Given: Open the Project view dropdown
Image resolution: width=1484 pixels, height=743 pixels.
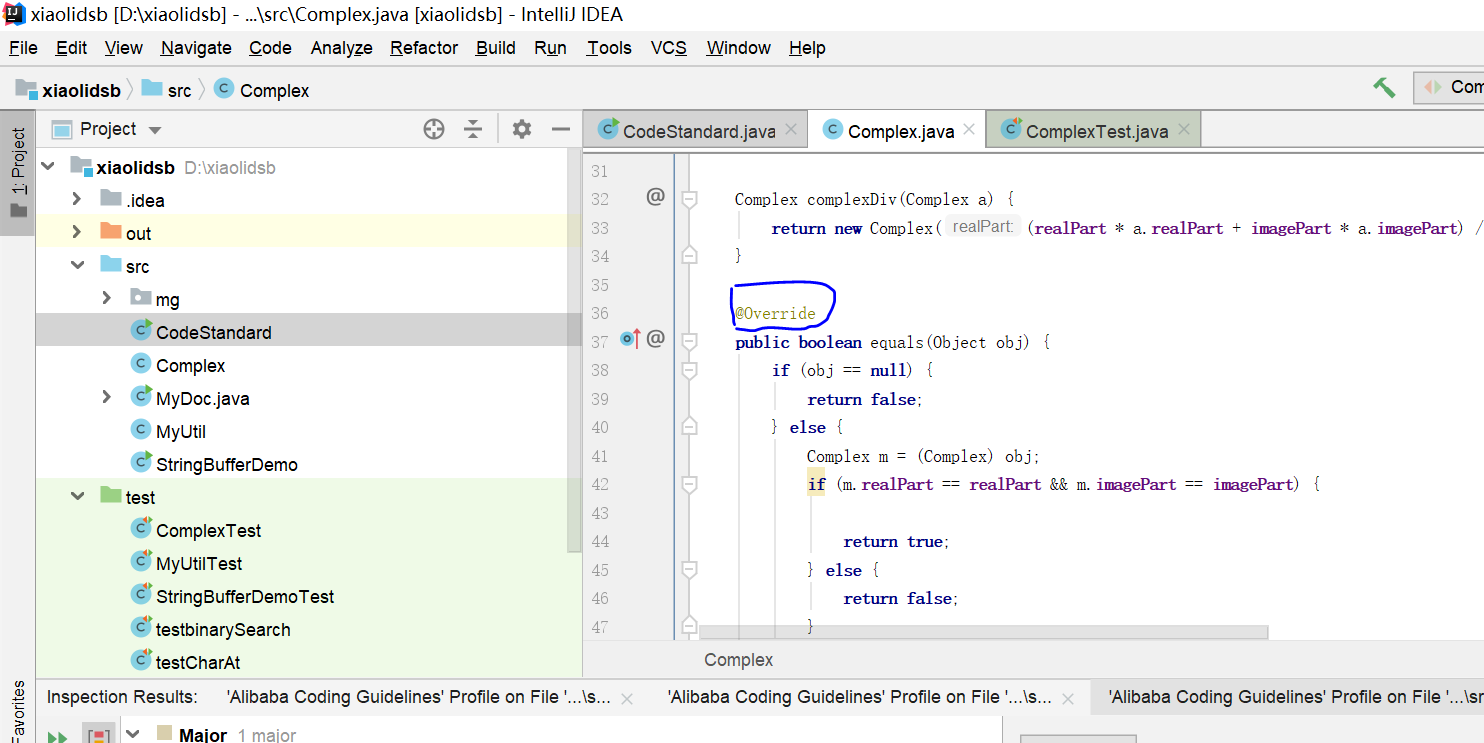Looking at the screenshot, I should (154, 130).
